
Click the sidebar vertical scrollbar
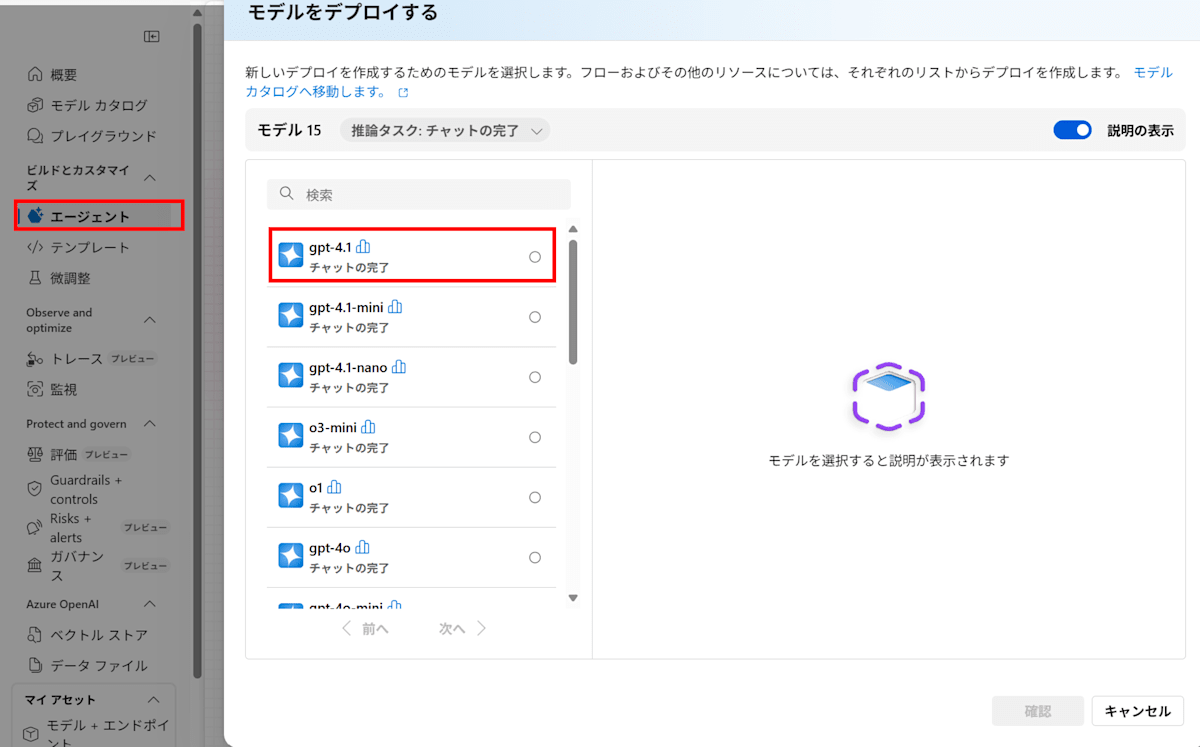click(197, 350)
